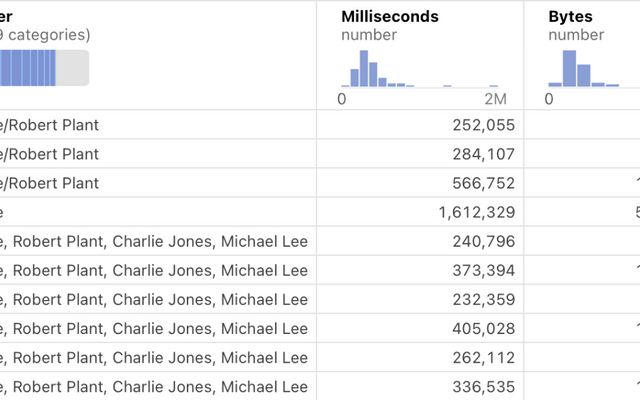The image size is (640, 400).
Task: Click the categories count label
Action: [x=45, y=35]
